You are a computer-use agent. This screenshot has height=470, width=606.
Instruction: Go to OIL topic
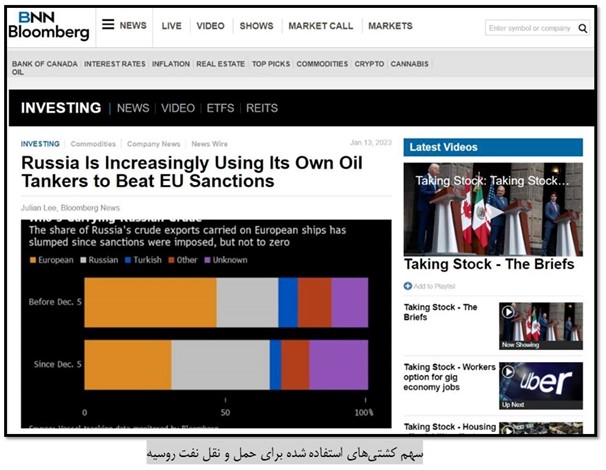17,72
